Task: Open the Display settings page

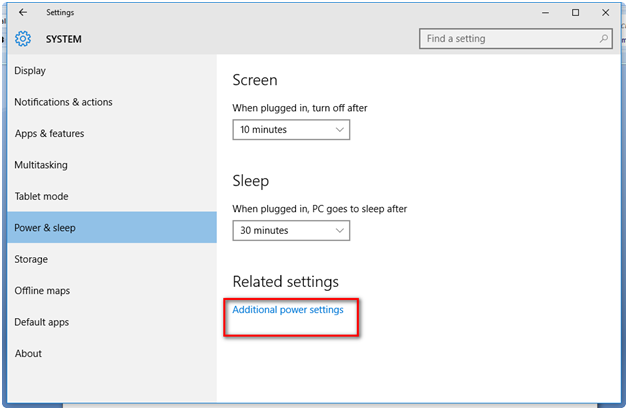Action: click(x=30, y=71)
